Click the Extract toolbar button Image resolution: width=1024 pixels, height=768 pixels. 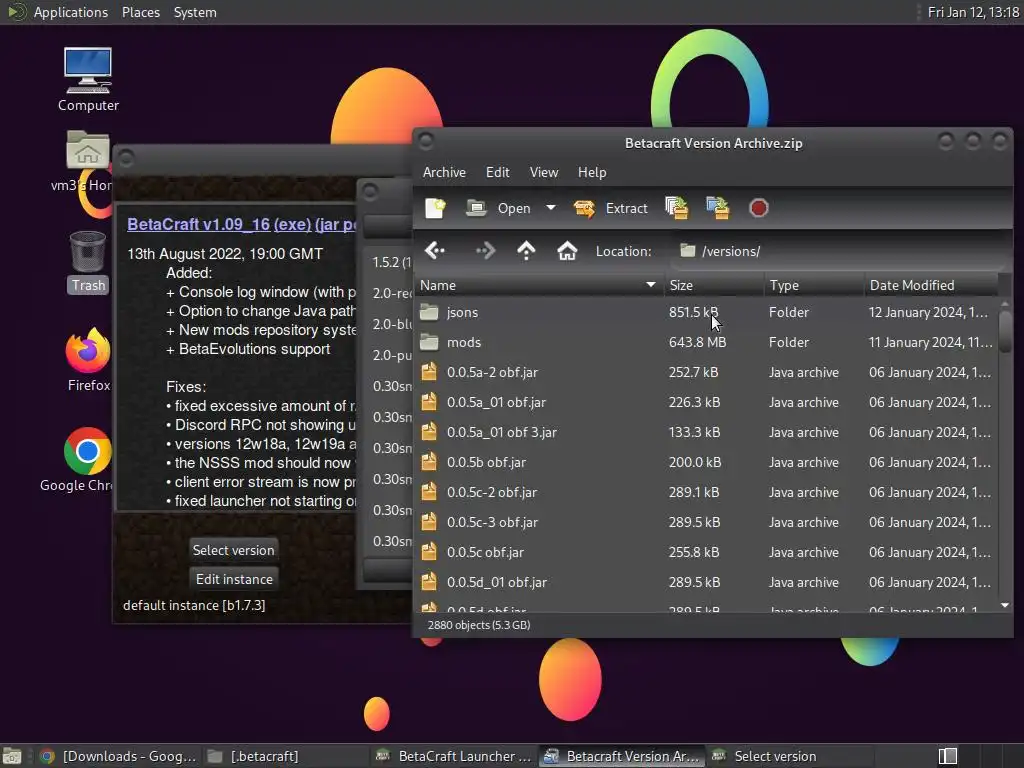pos(611,208)
